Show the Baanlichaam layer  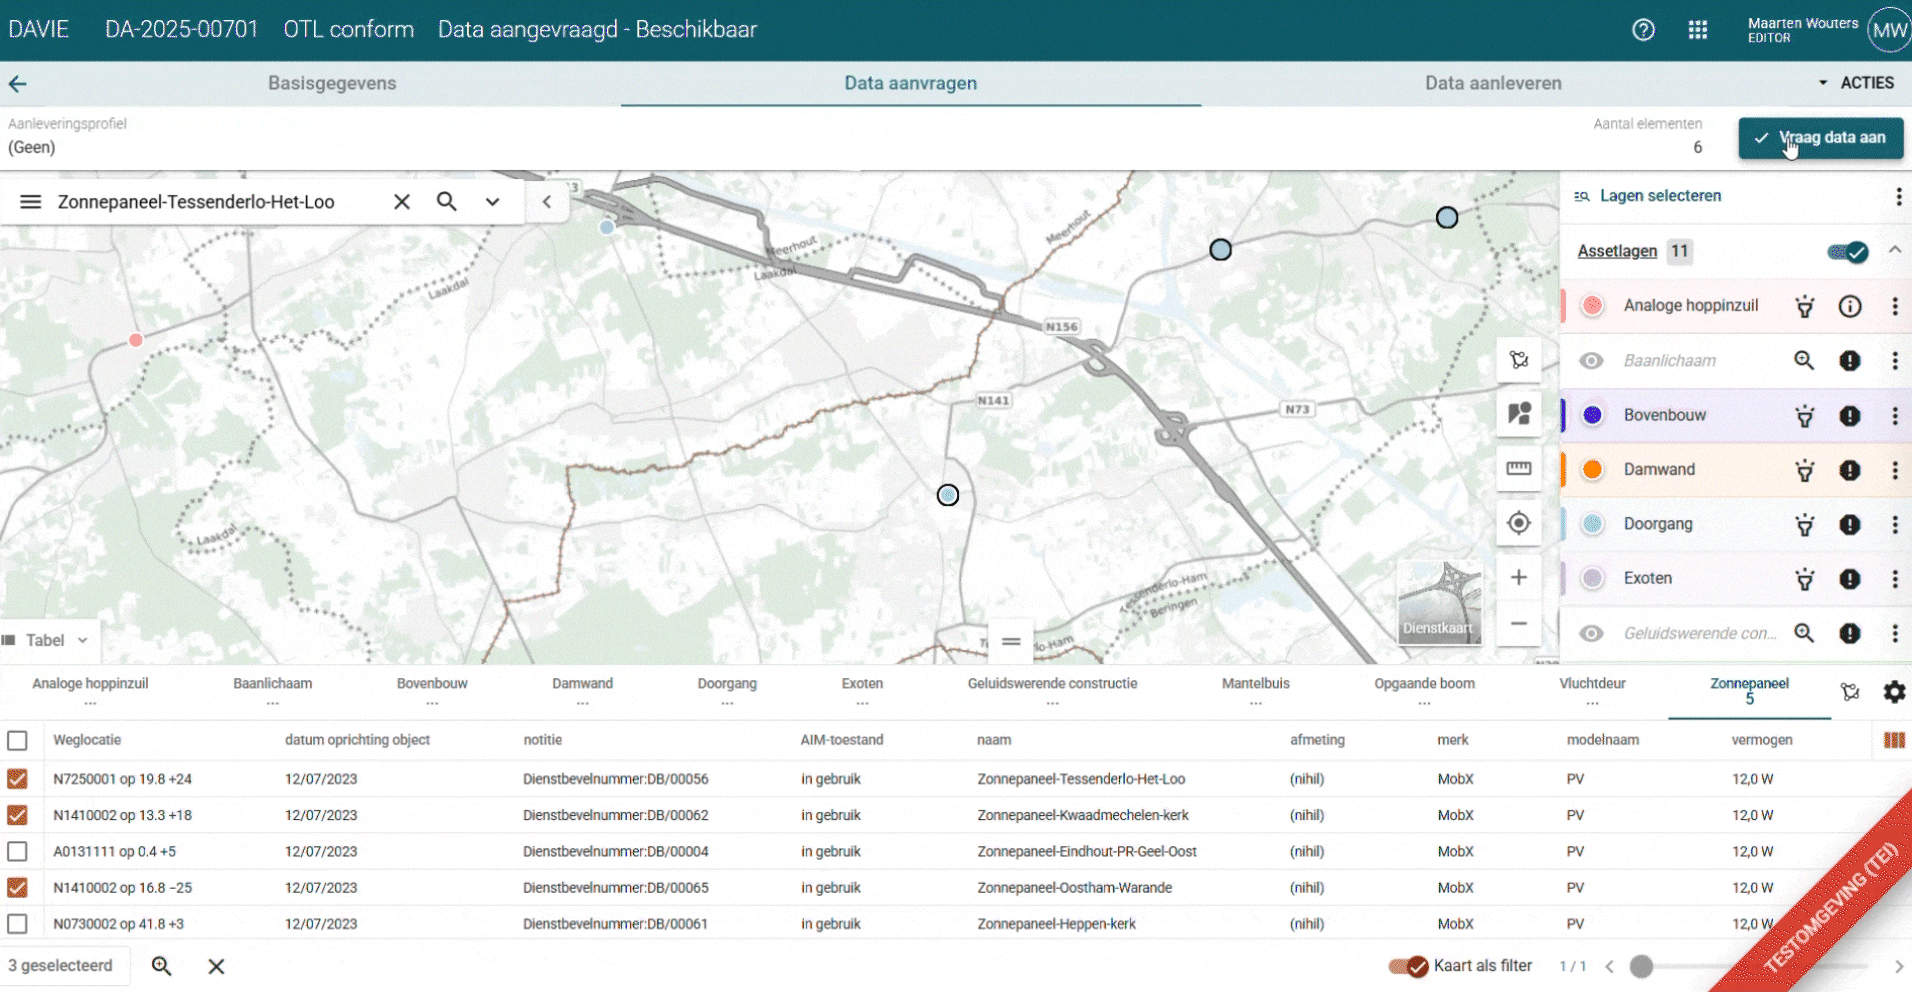coord(1592,361)
